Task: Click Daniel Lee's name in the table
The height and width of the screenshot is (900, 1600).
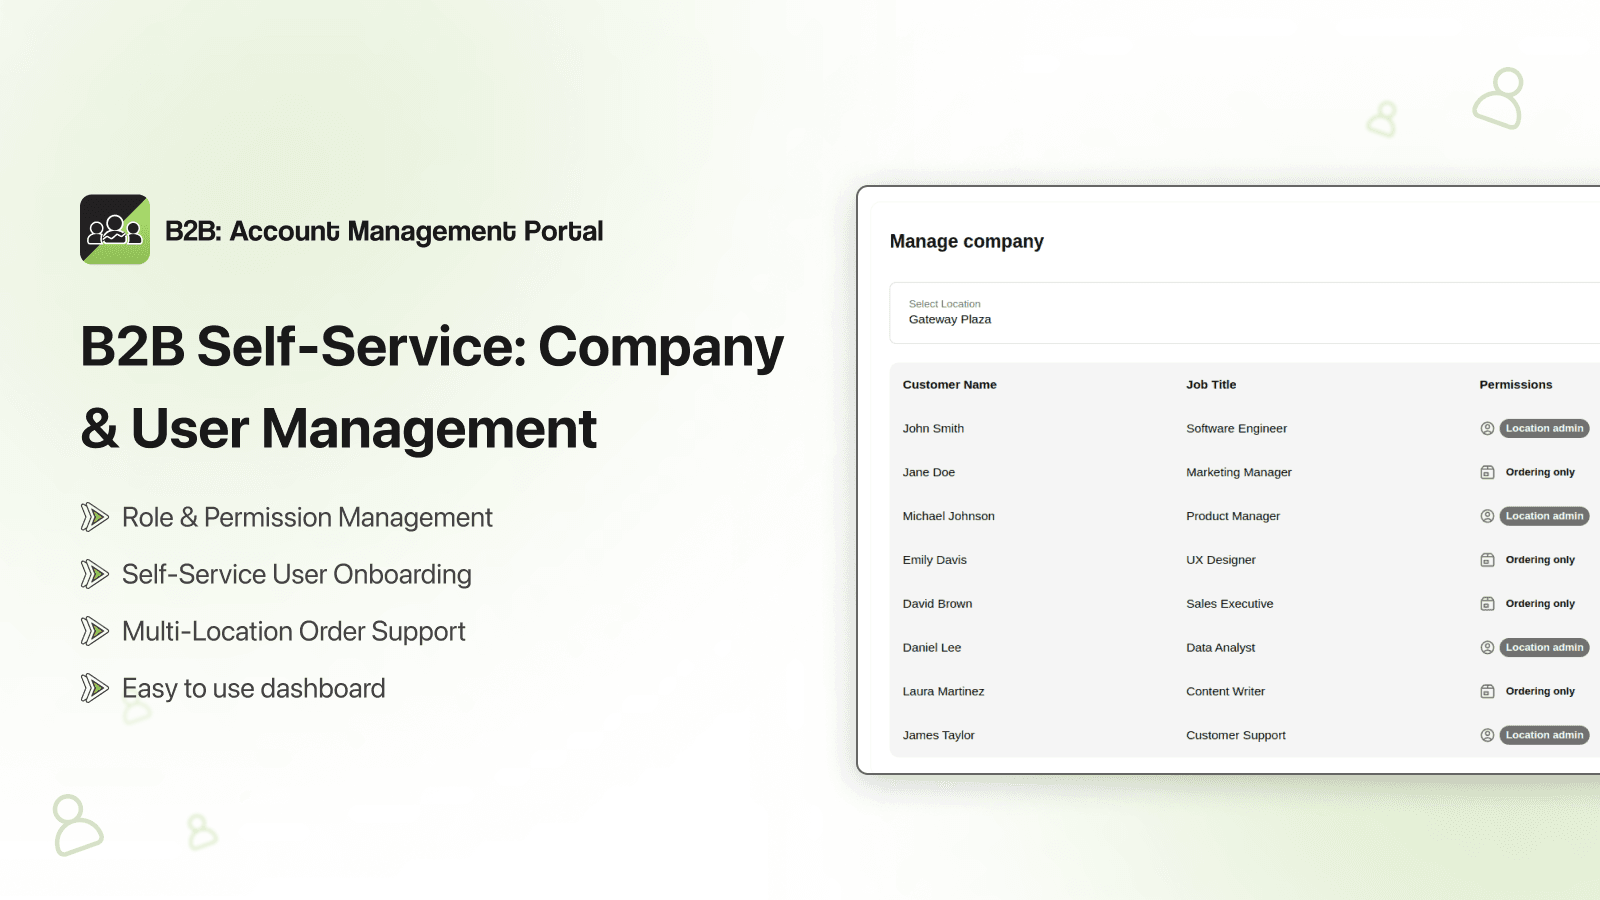Action: click(x=931, y=647)
